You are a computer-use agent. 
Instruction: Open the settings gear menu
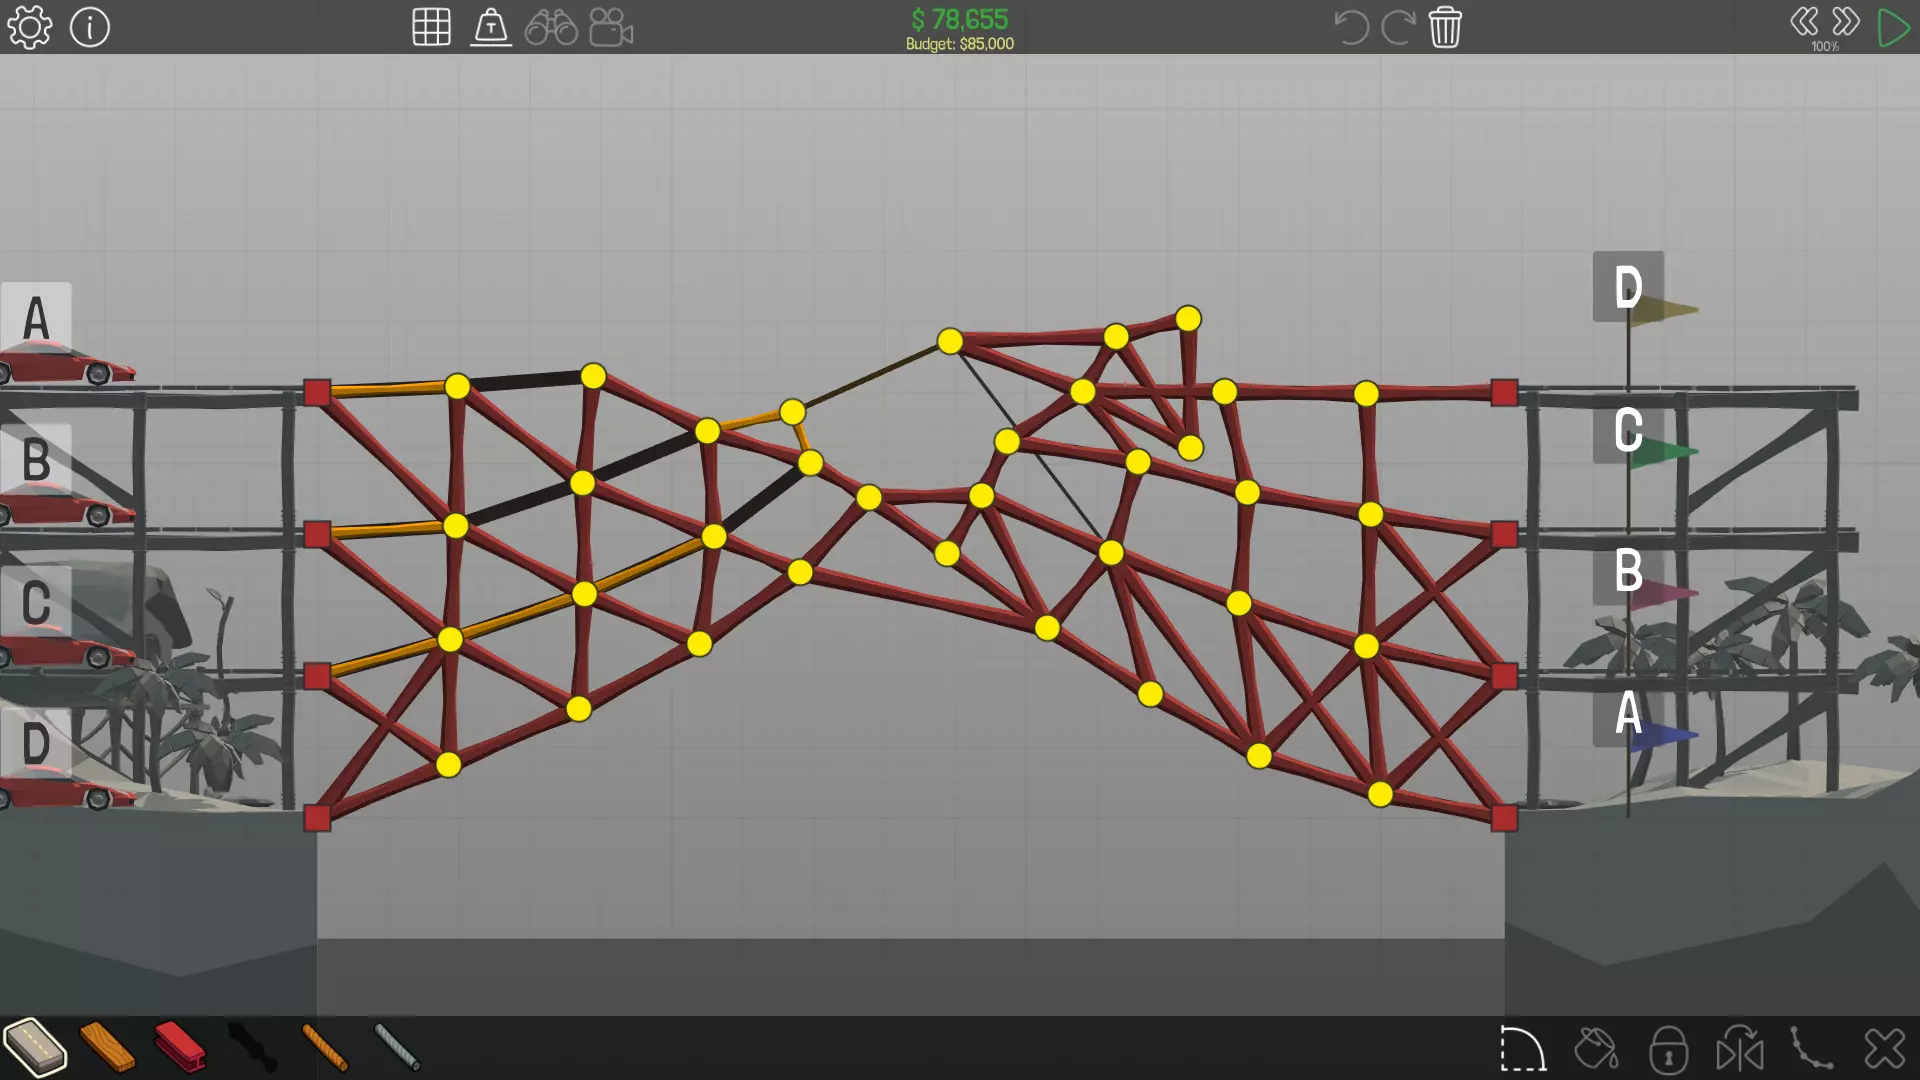tap(29, 27)
